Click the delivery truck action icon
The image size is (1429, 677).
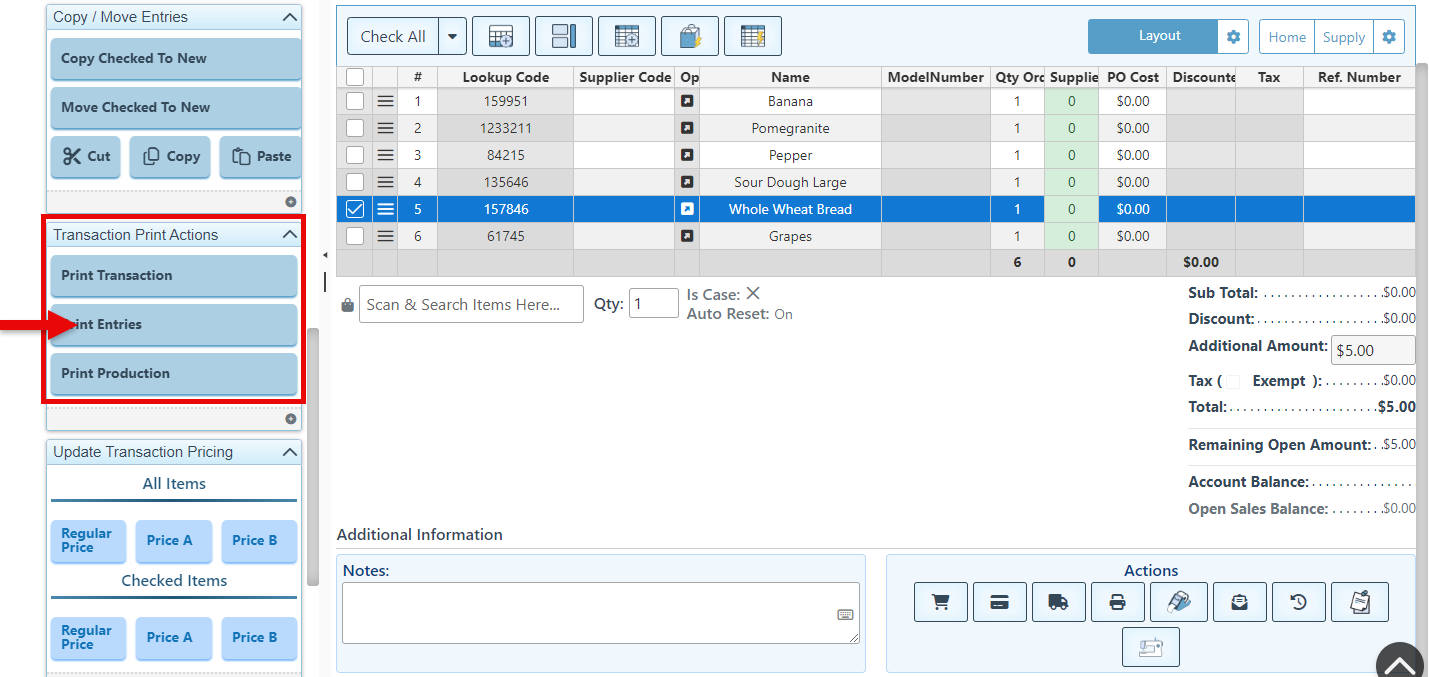pos(1058,602)
